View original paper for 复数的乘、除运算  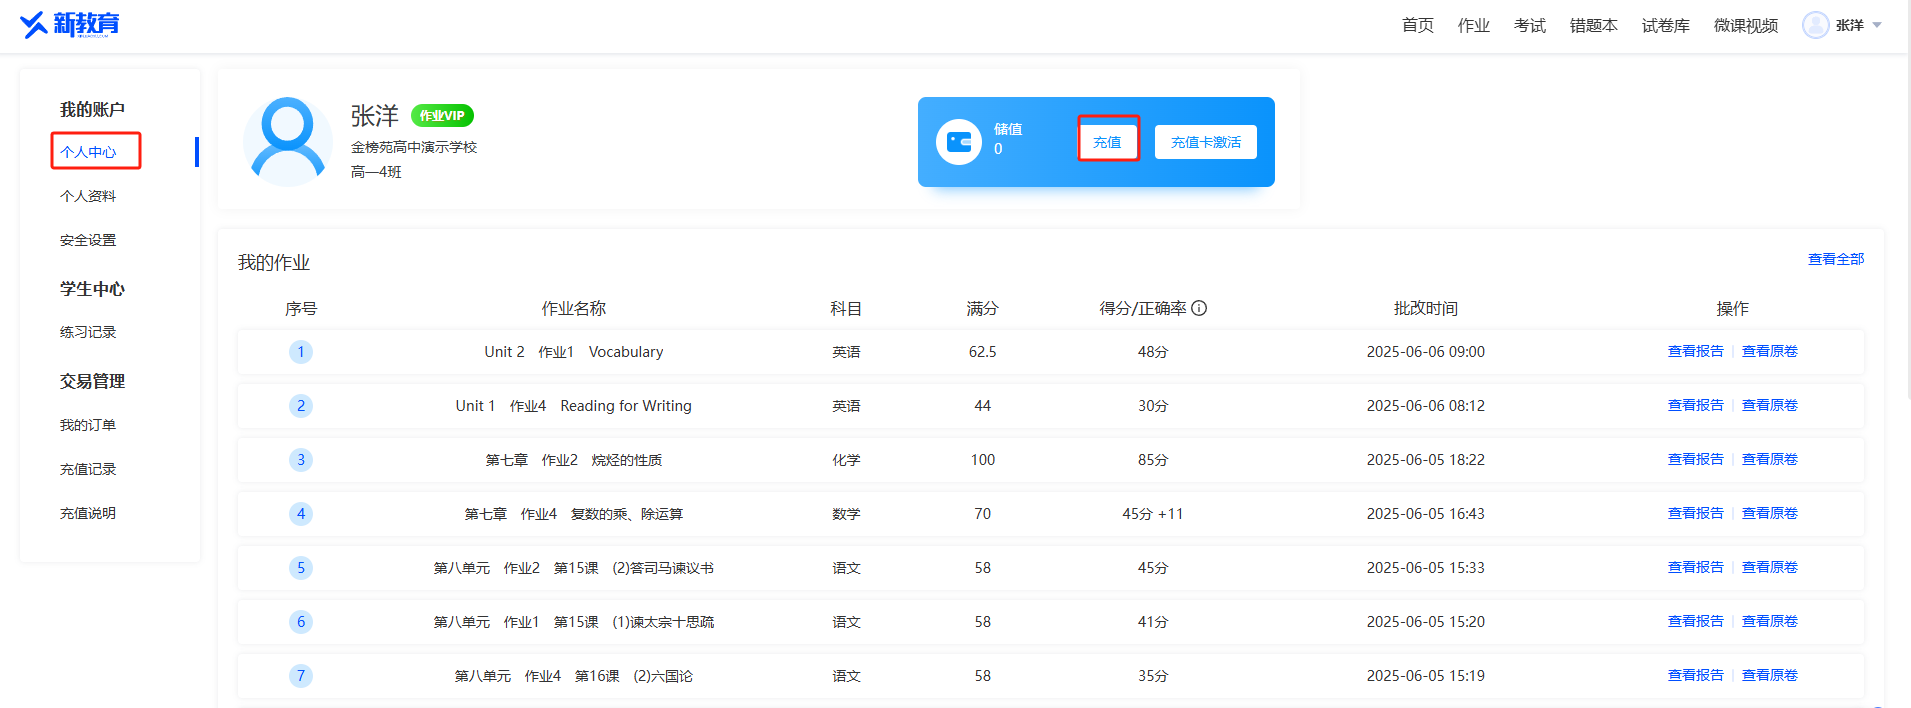1769,513
